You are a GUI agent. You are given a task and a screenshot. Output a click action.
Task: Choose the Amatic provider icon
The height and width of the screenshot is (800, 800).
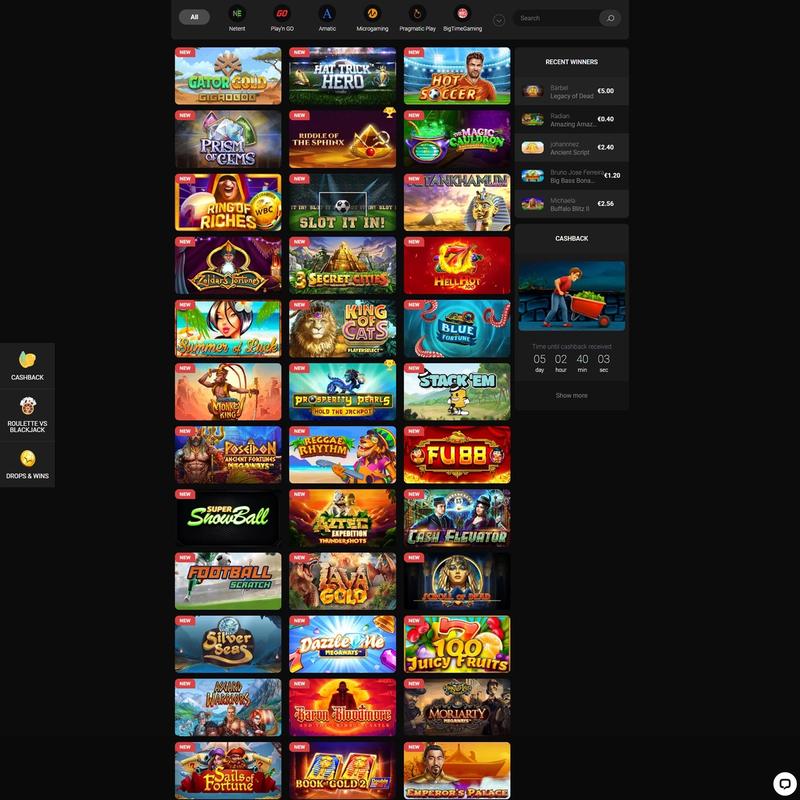coord(327,14)
